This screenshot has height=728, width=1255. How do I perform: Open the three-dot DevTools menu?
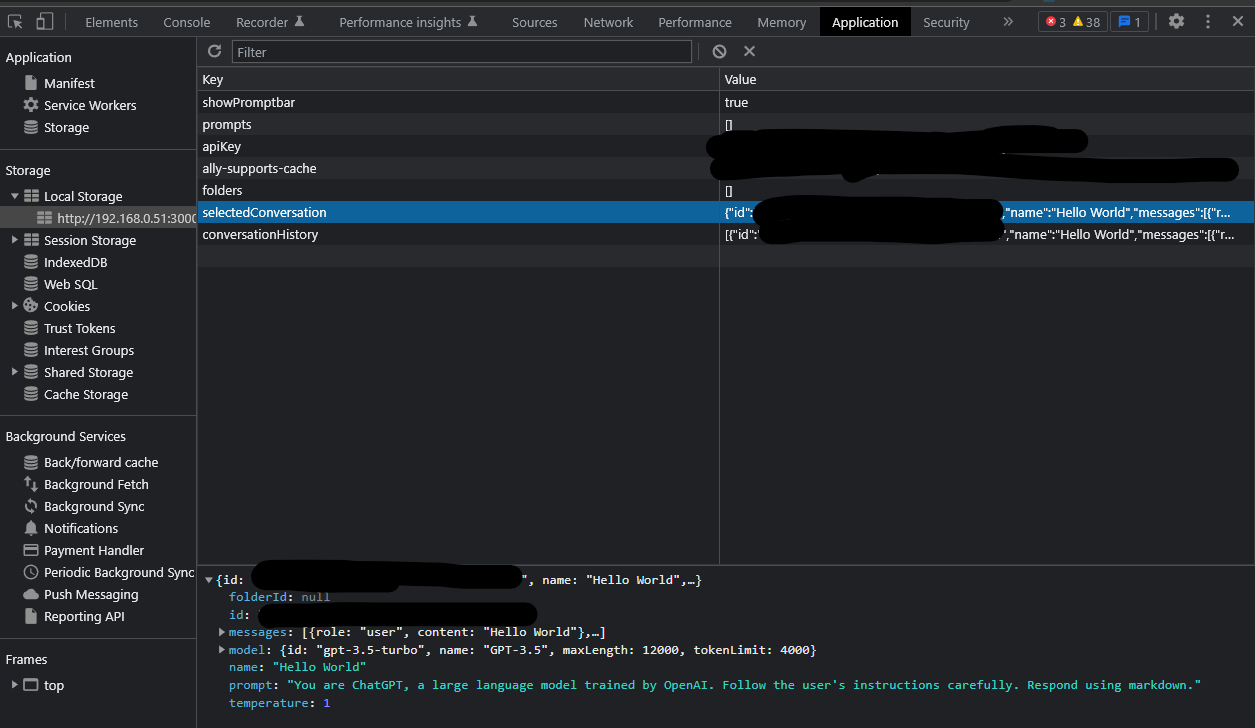(x=1208, y=20)
